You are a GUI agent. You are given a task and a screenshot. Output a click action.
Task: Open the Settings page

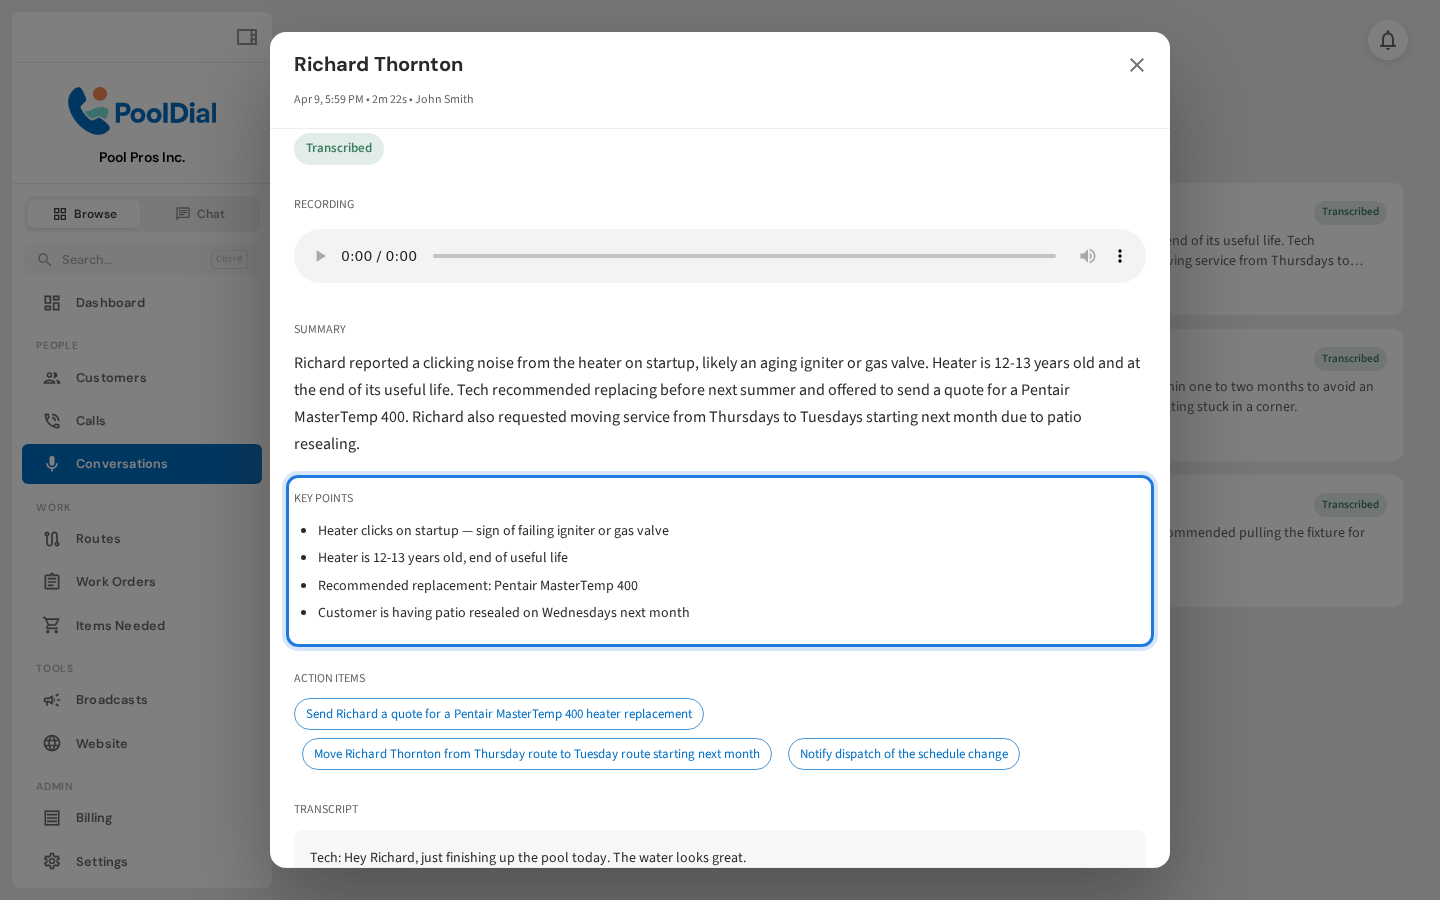[101, 861]
